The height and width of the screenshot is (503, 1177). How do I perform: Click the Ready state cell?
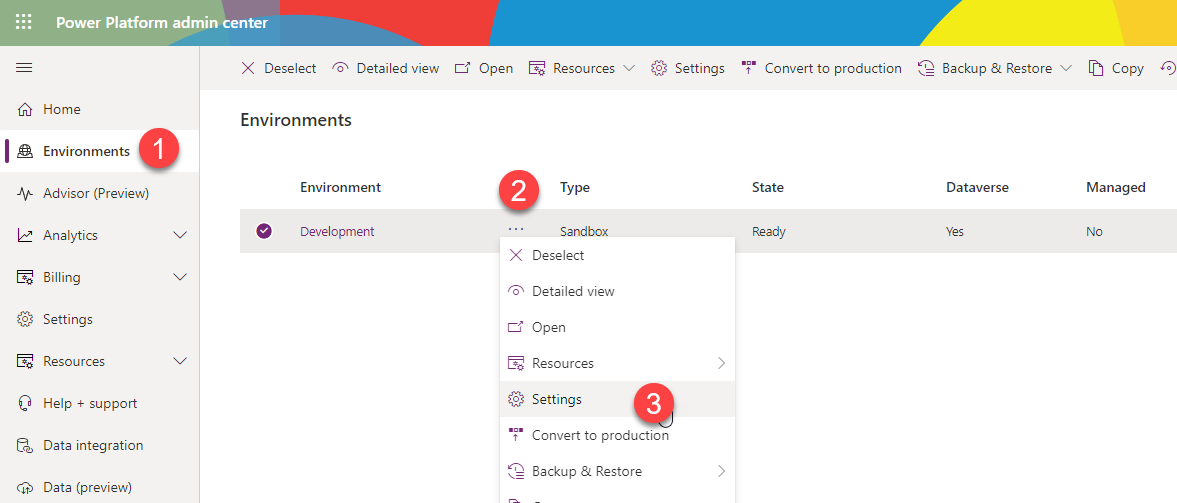click(769, 231)
